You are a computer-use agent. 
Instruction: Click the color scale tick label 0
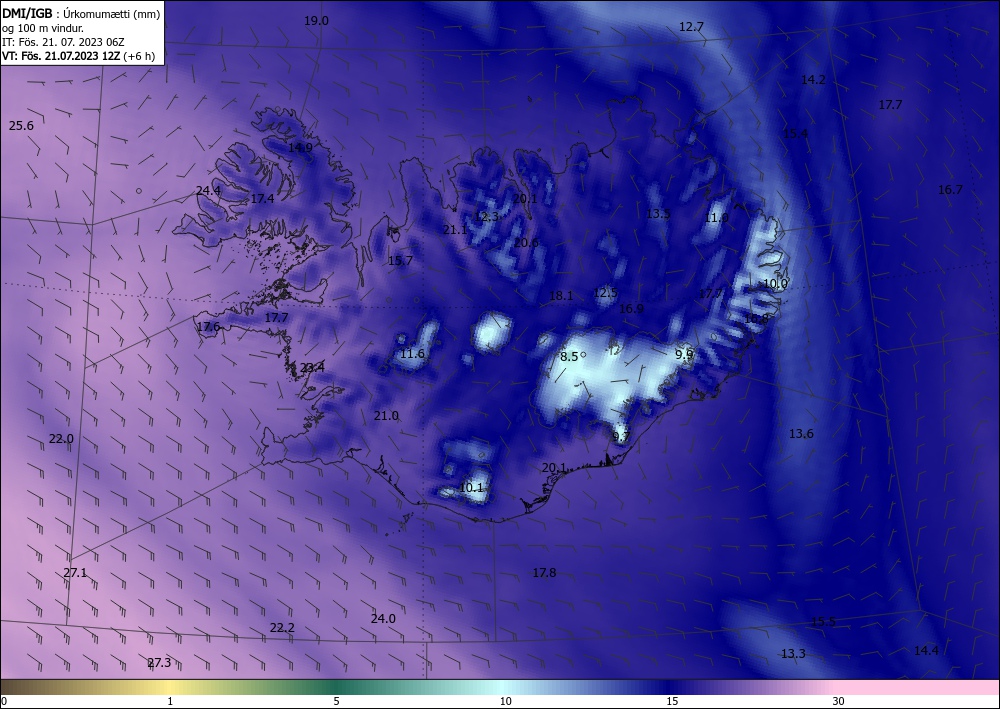coord(4,702)
